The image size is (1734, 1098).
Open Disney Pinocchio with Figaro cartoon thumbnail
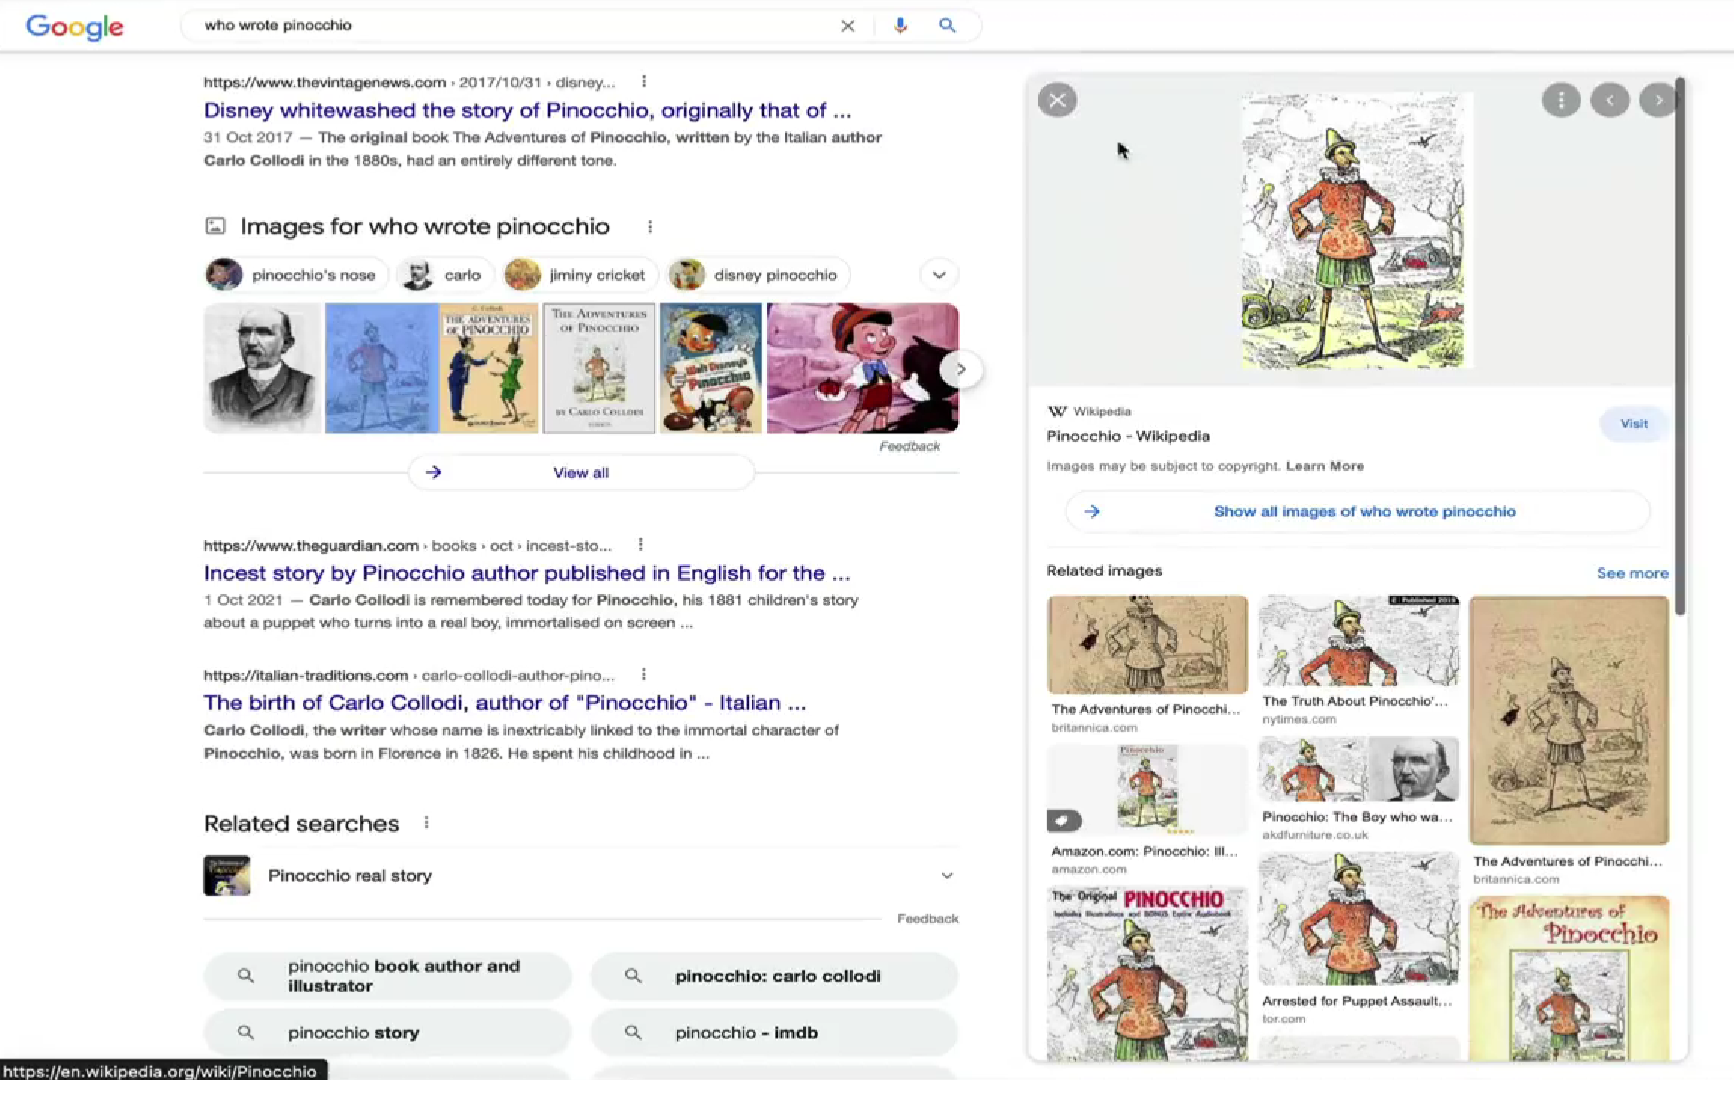coord(862,368)
